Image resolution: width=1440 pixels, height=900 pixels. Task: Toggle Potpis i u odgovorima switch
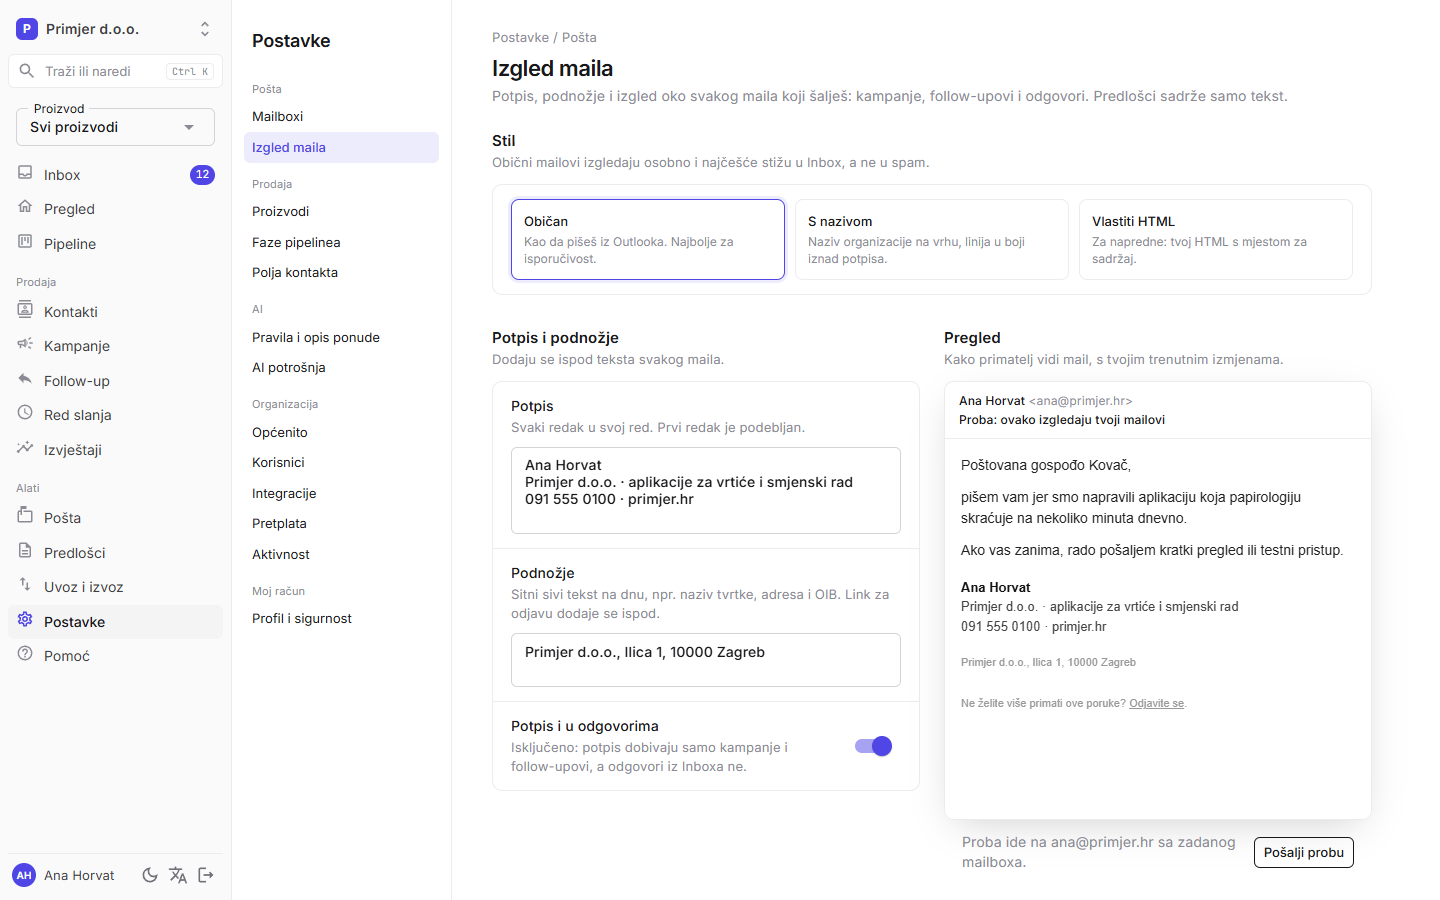[873, 746]
